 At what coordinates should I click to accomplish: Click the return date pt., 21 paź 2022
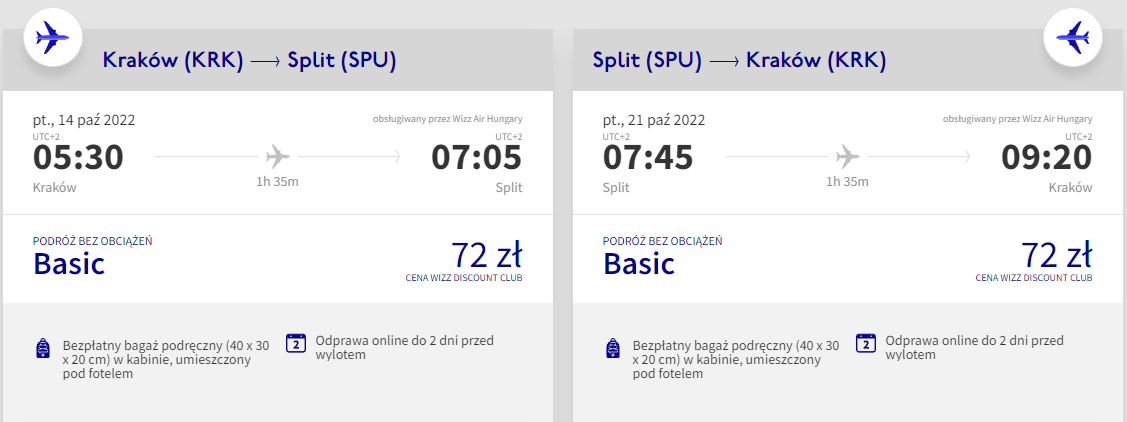(x=654, y=120)
